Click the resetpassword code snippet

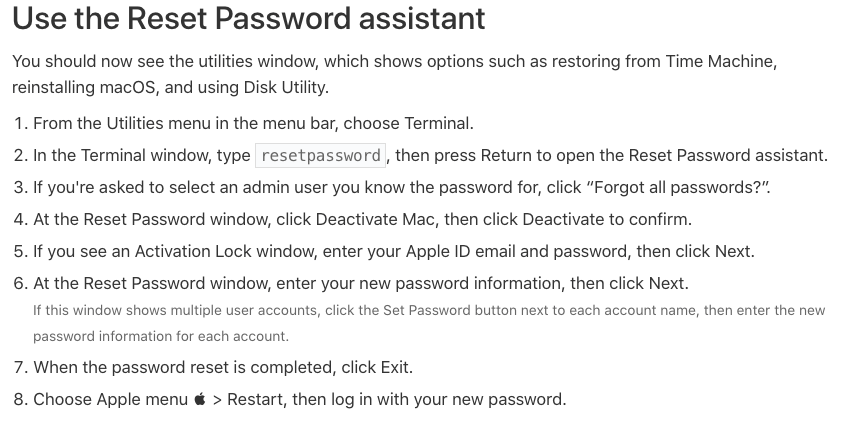(321, 155)
